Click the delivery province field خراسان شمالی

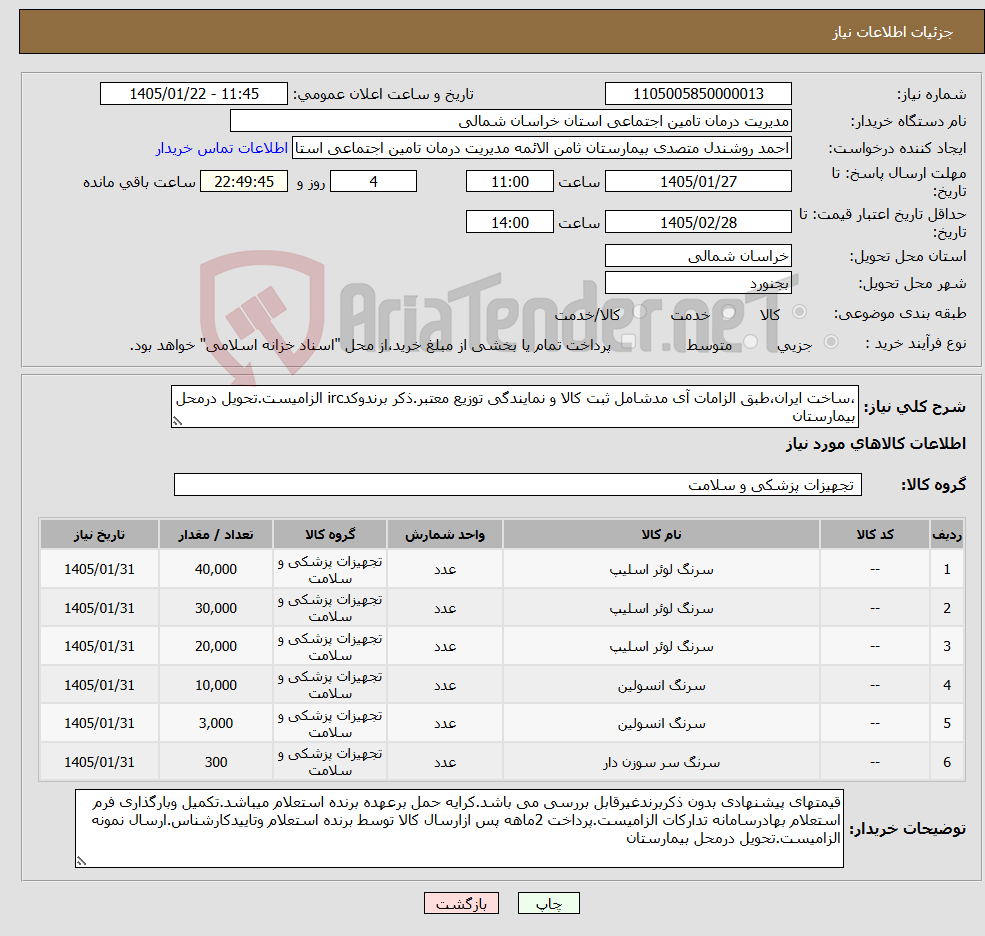[698, 256]
